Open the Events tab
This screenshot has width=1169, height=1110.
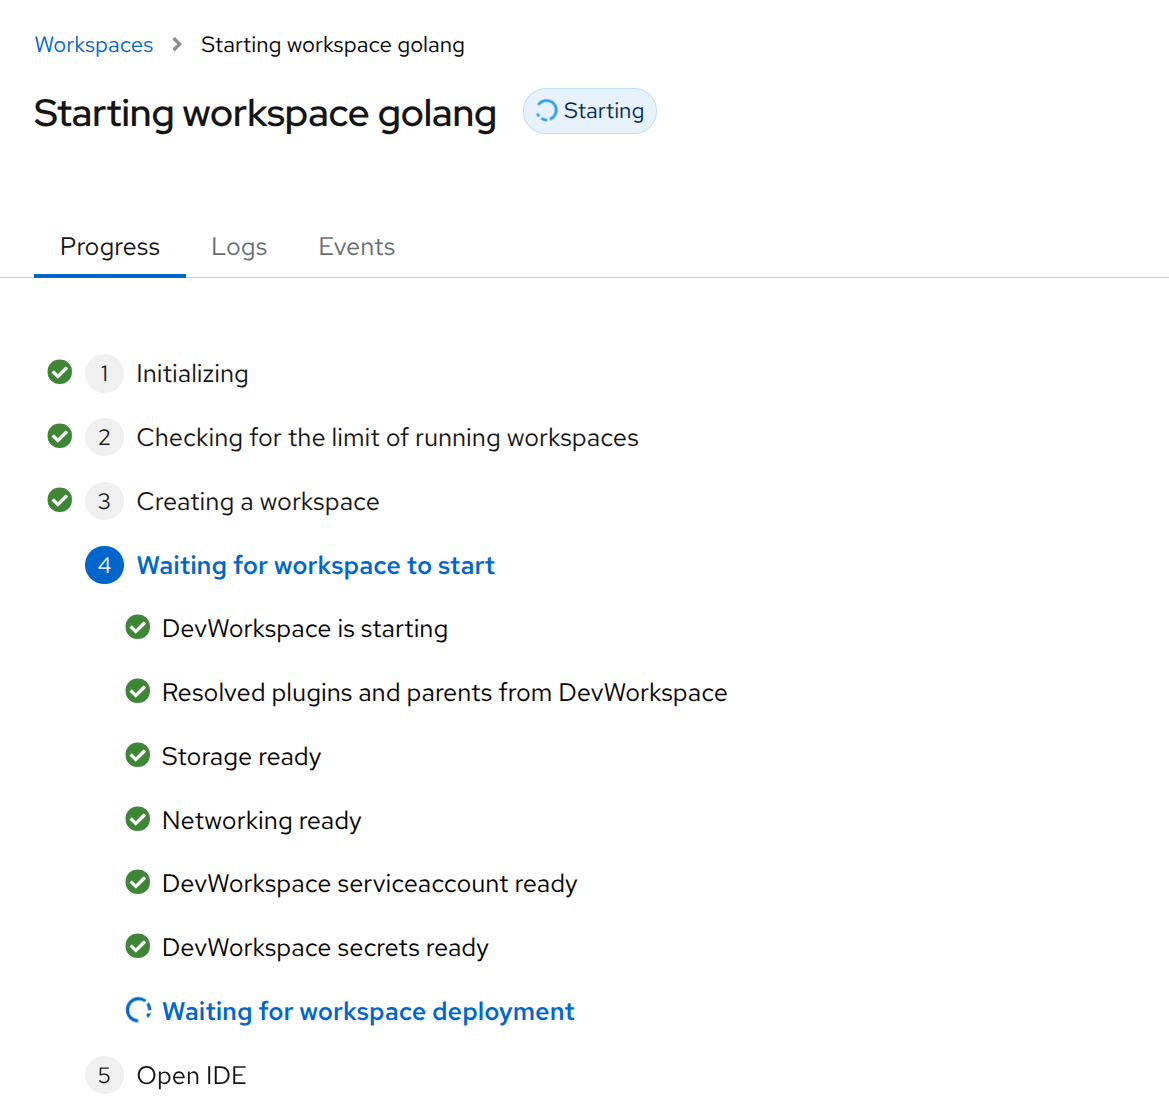coord(356,247)
